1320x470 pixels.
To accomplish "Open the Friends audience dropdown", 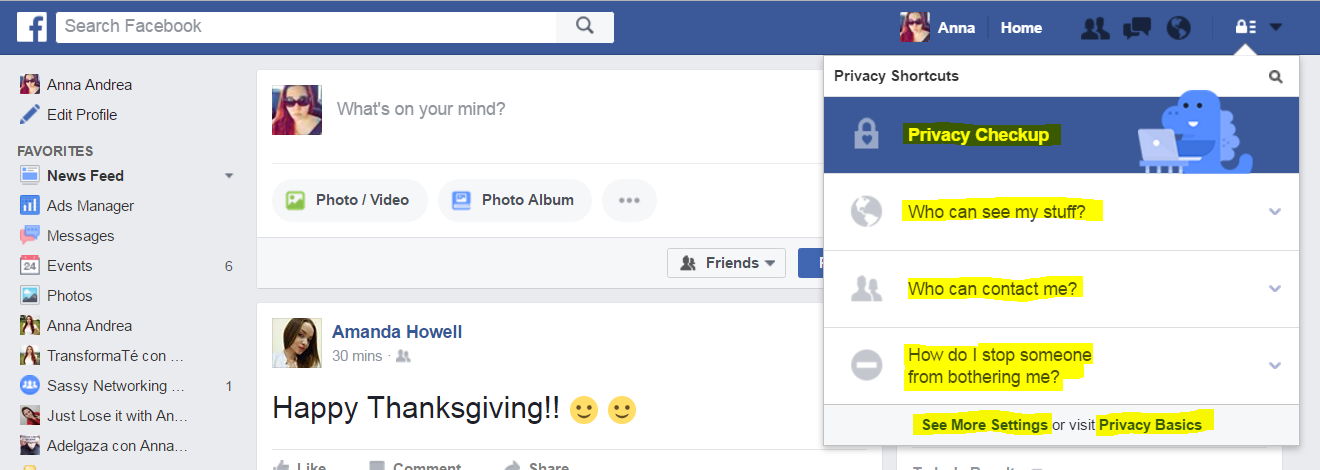I will [727, 263].
